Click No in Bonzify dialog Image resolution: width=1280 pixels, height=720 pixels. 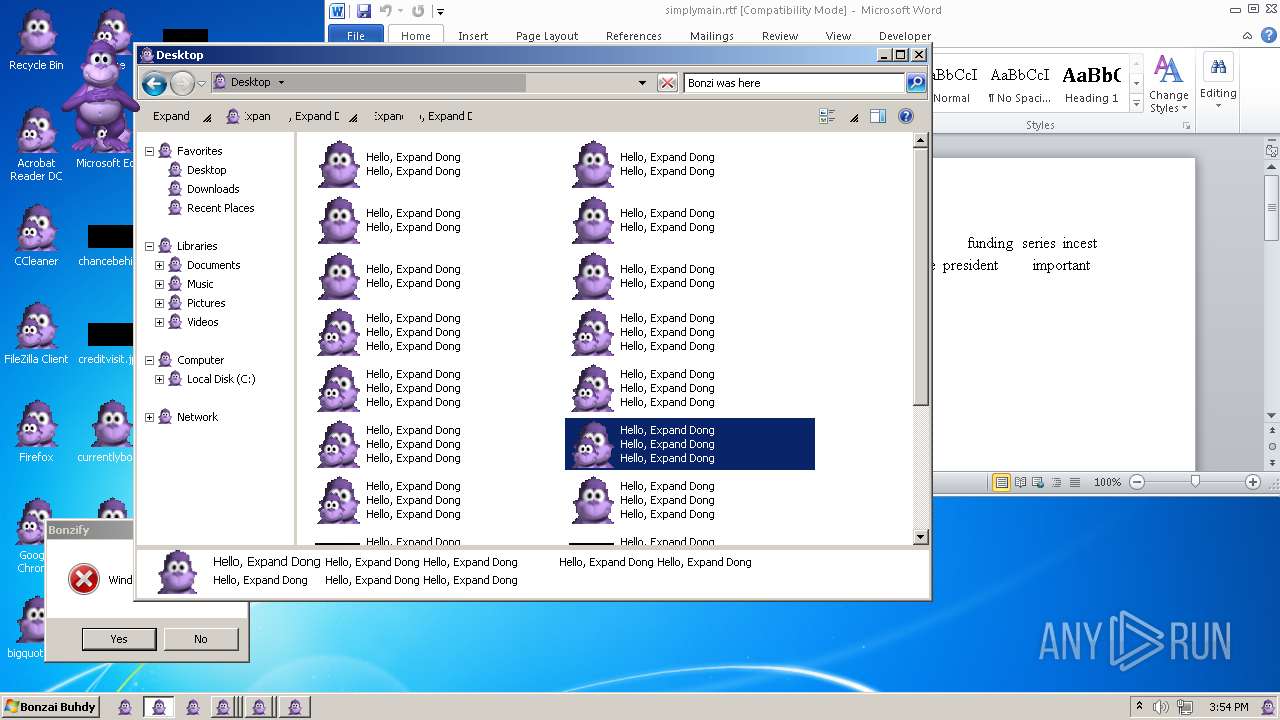pos(201,639)
